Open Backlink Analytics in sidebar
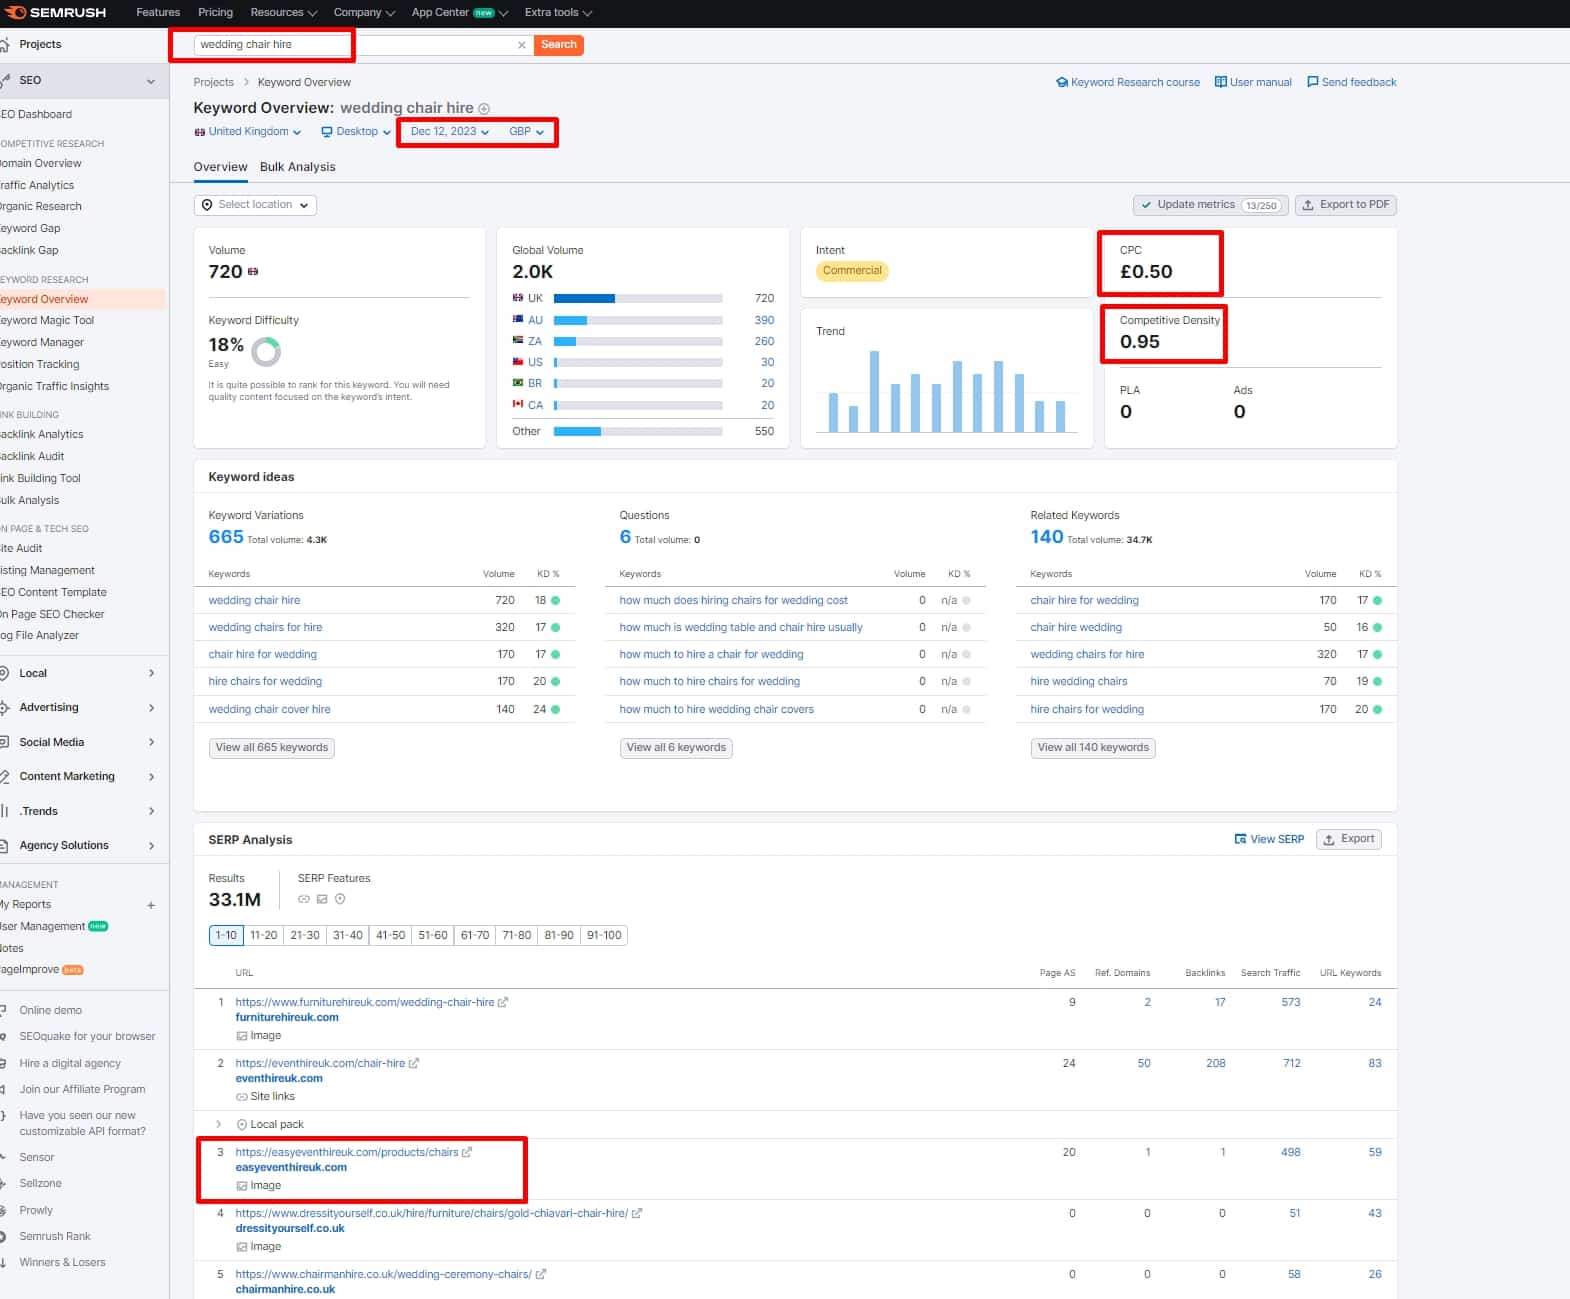 pos(42,434)
